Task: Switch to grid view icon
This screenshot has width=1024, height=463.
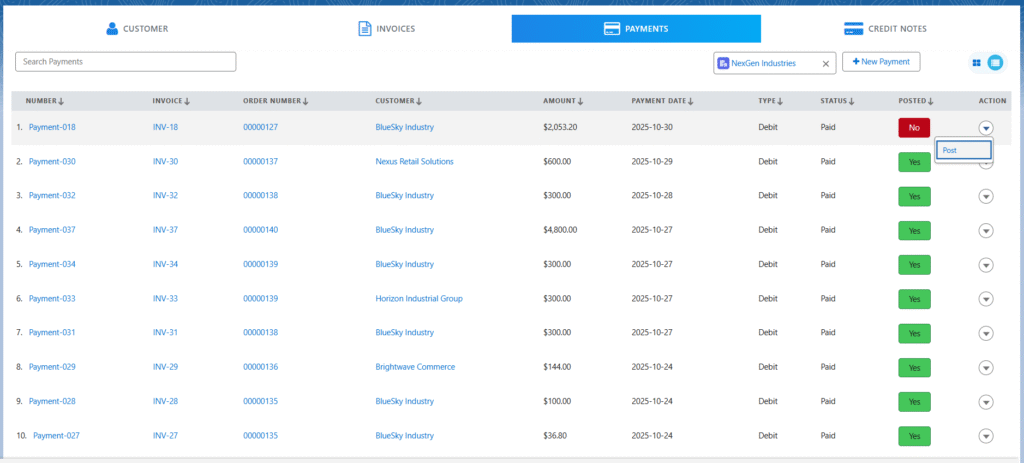Action: pyautogui.click(x=976, y=62)
